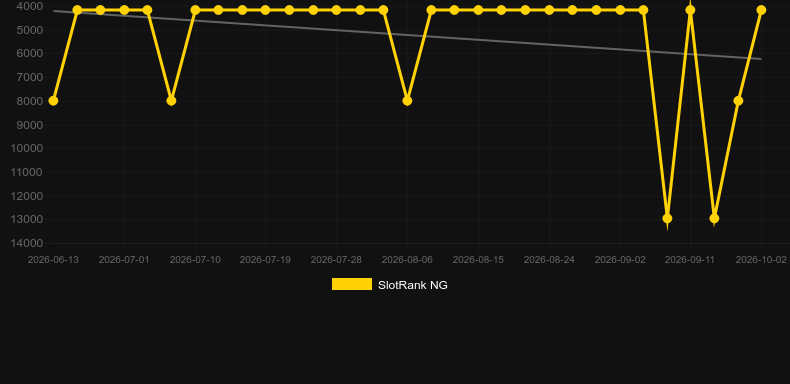The width and height of the screenshot is (790, 384).
Task: Click the 8000 y-axis label
Action: tap(30, 101)
